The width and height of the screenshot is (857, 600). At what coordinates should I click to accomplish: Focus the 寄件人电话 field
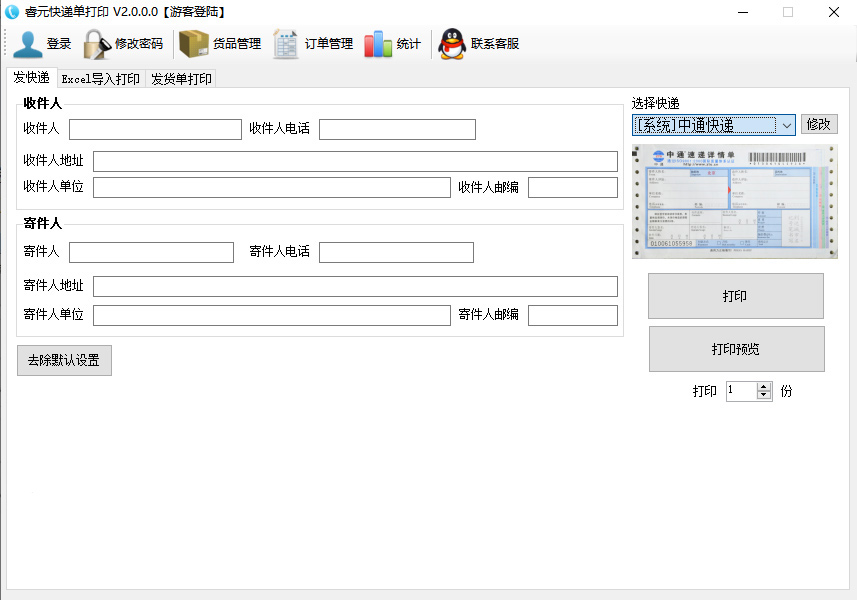pos(396,252)
